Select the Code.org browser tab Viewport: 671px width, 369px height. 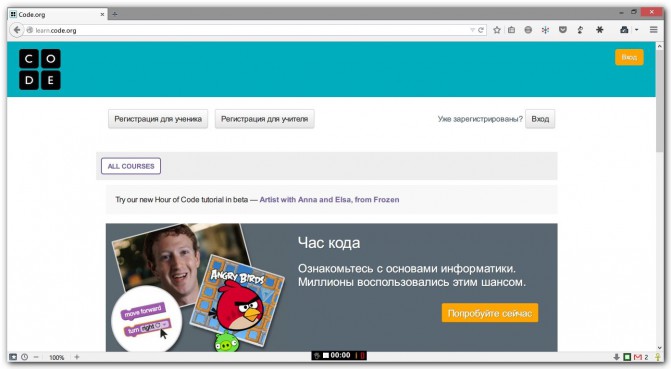pos(57,14)
